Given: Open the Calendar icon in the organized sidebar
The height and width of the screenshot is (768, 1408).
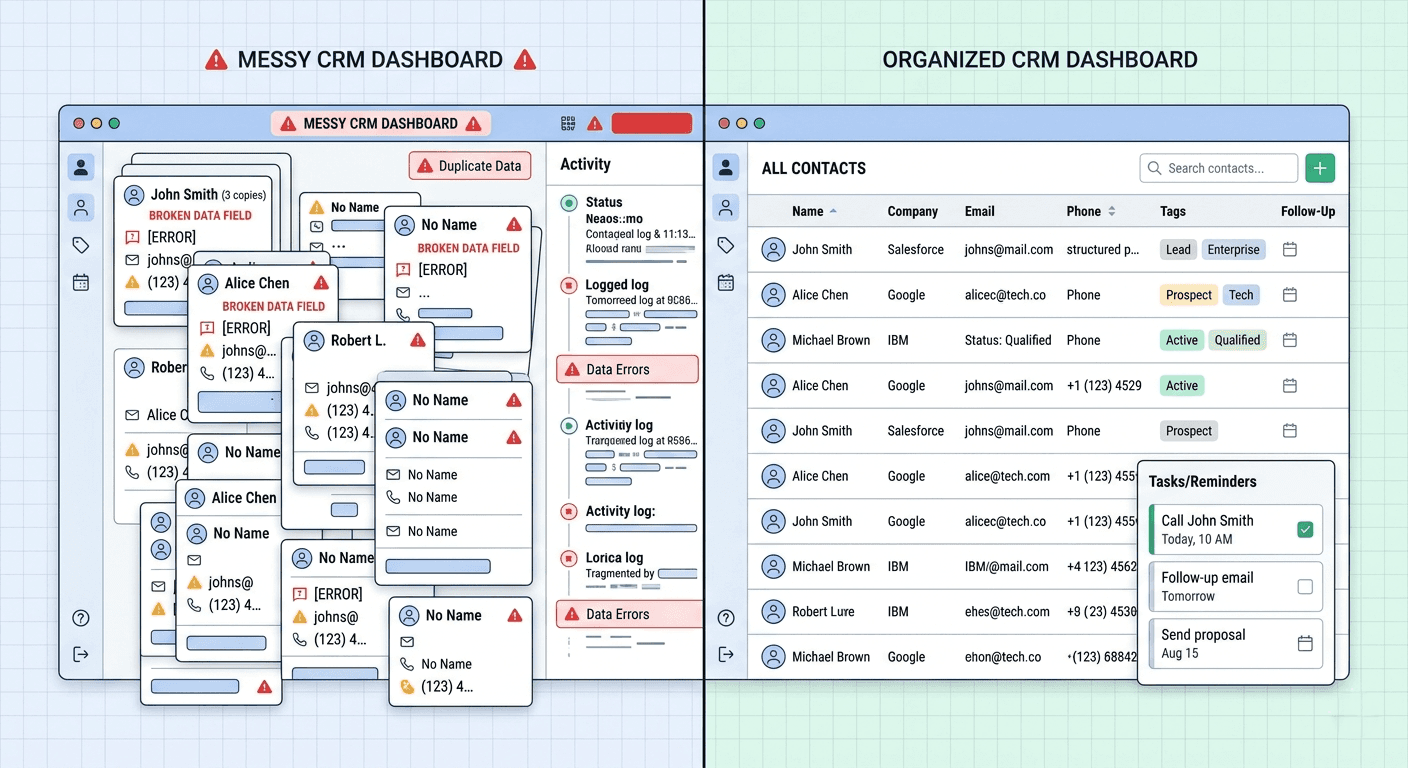Looking at the screenshot, I should click(x=726, y=283).
